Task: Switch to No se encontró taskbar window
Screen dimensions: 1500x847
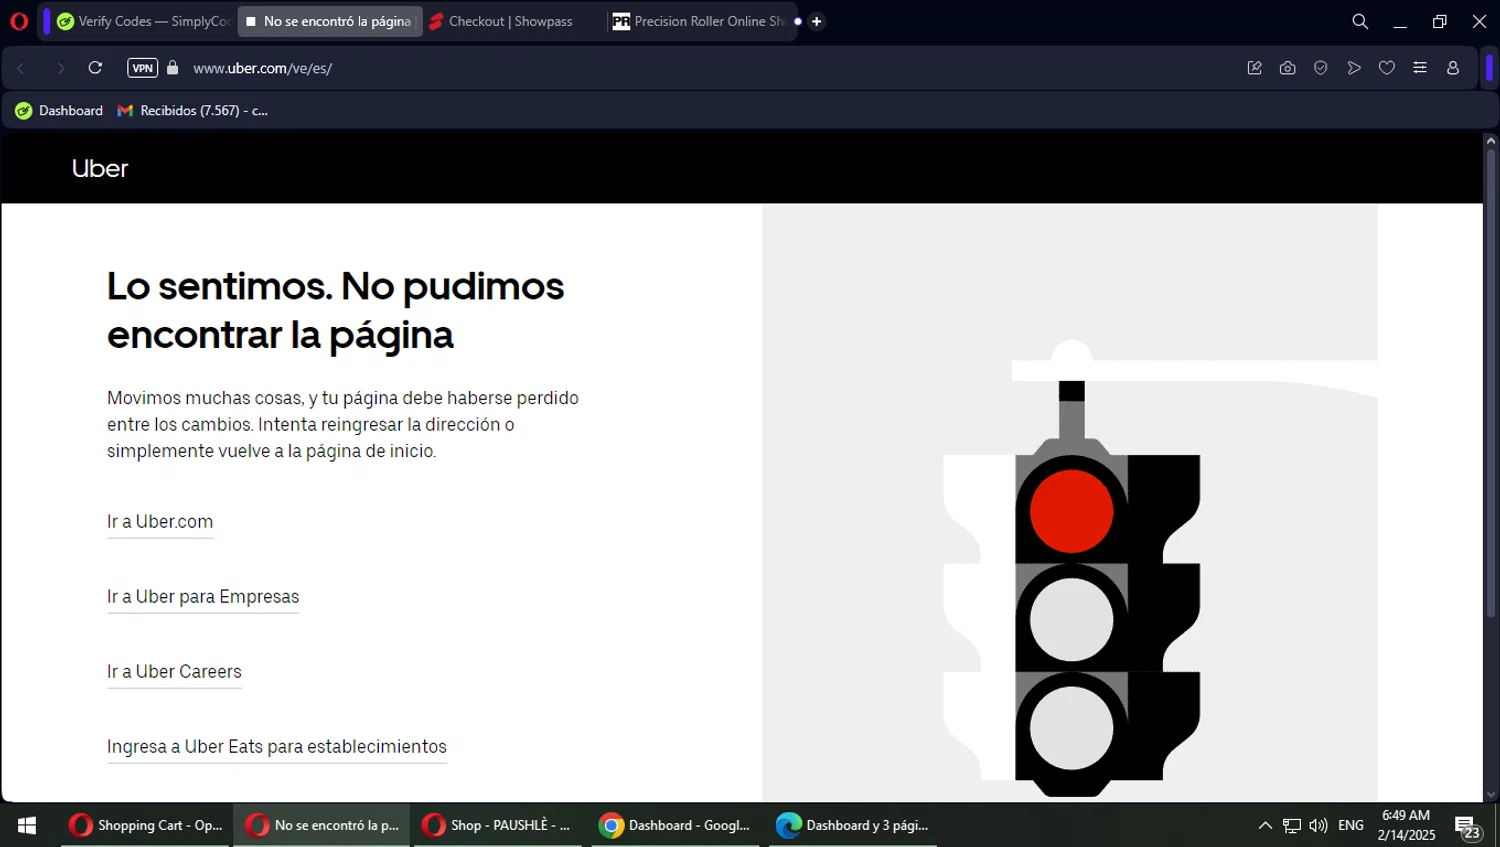Action: pyautogui.click(x=322, y=825)
